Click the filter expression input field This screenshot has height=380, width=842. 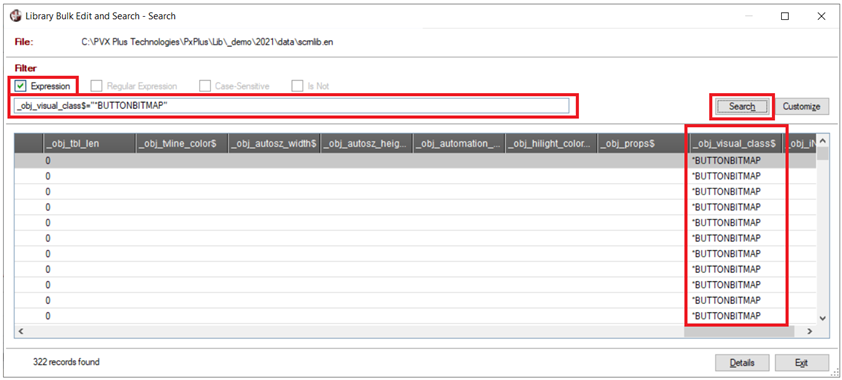click(292, 106)
